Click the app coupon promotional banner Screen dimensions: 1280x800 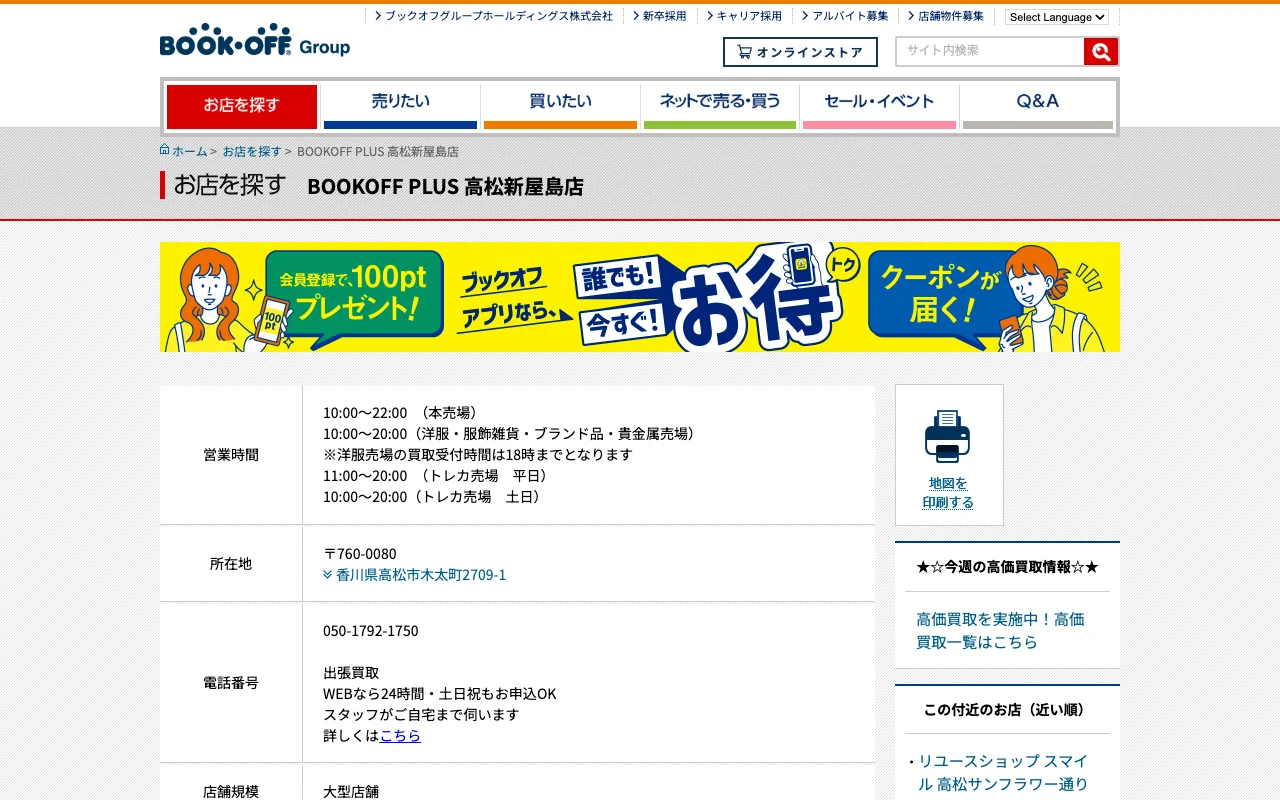coord(640,297)
